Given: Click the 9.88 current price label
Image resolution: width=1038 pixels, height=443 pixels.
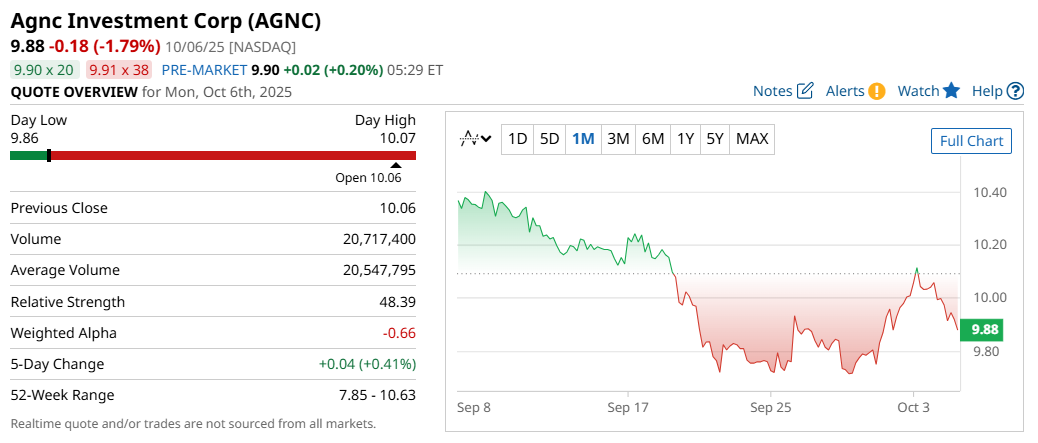Looking at the screenshot, I should pyautogui.click(x=984, y=330).
